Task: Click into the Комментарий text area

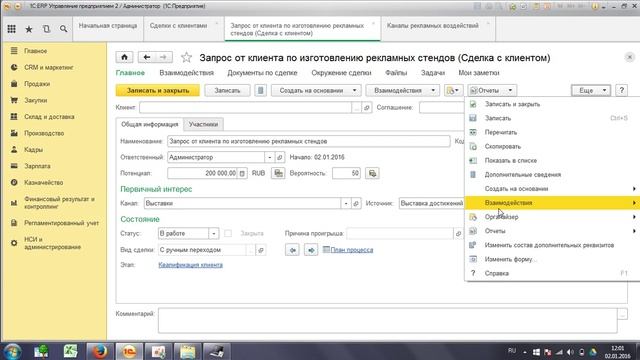Action: pyautogui.click(x=387, y=320)
